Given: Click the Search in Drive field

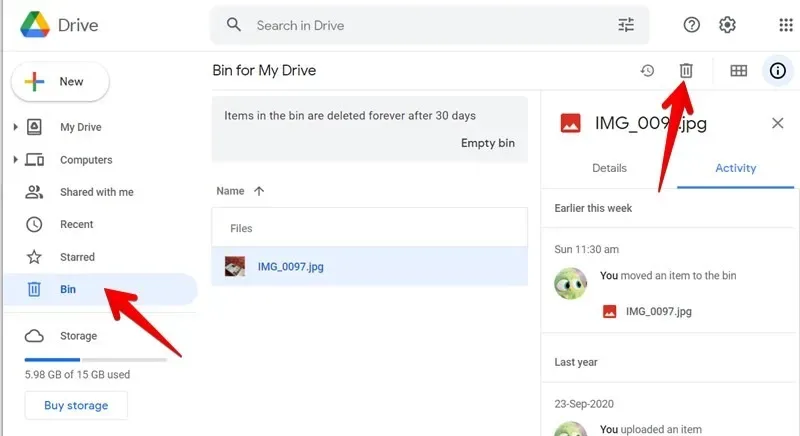Looking at the screenshot, I should tap(430, 25).
